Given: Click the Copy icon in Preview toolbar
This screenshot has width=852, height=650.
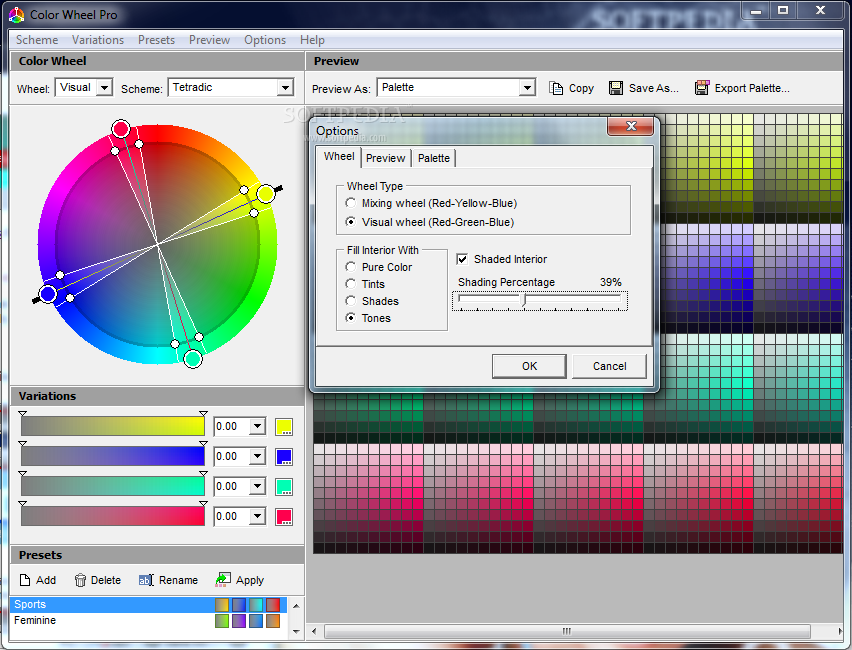Looking at the screenshot, I should point(556,88).
